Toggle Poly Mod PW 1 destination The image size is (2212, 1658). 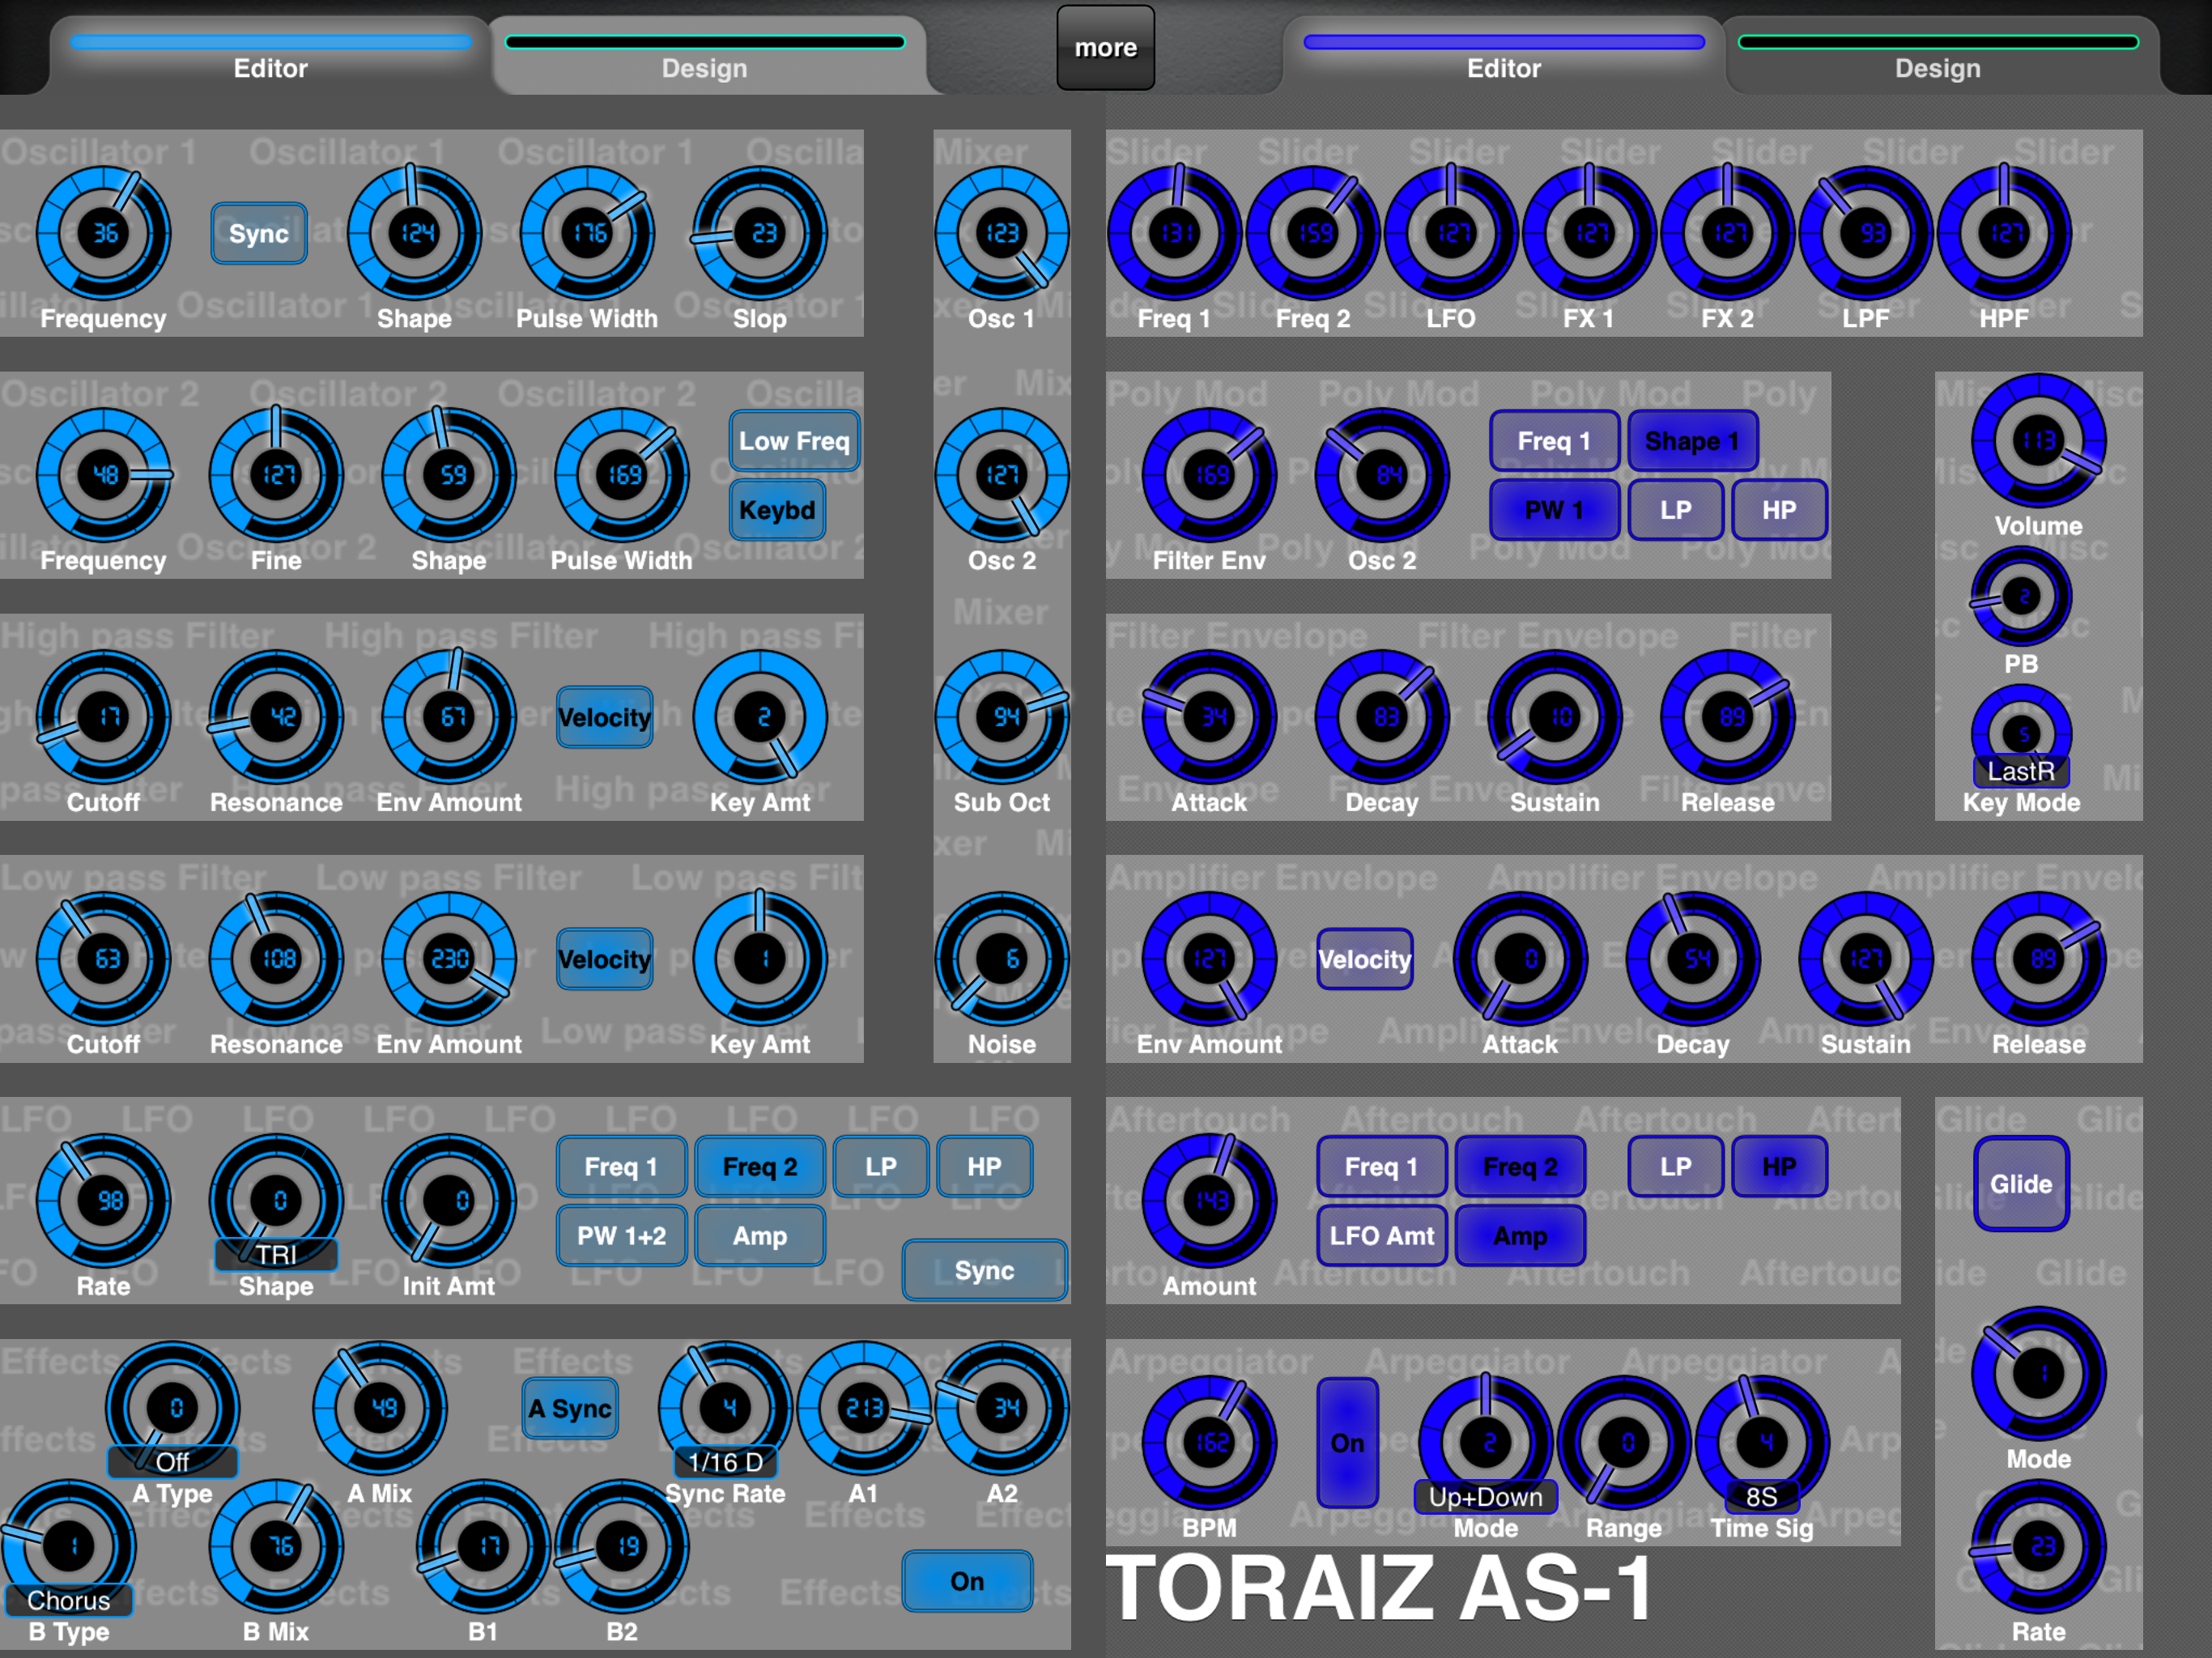point(1554,510)
